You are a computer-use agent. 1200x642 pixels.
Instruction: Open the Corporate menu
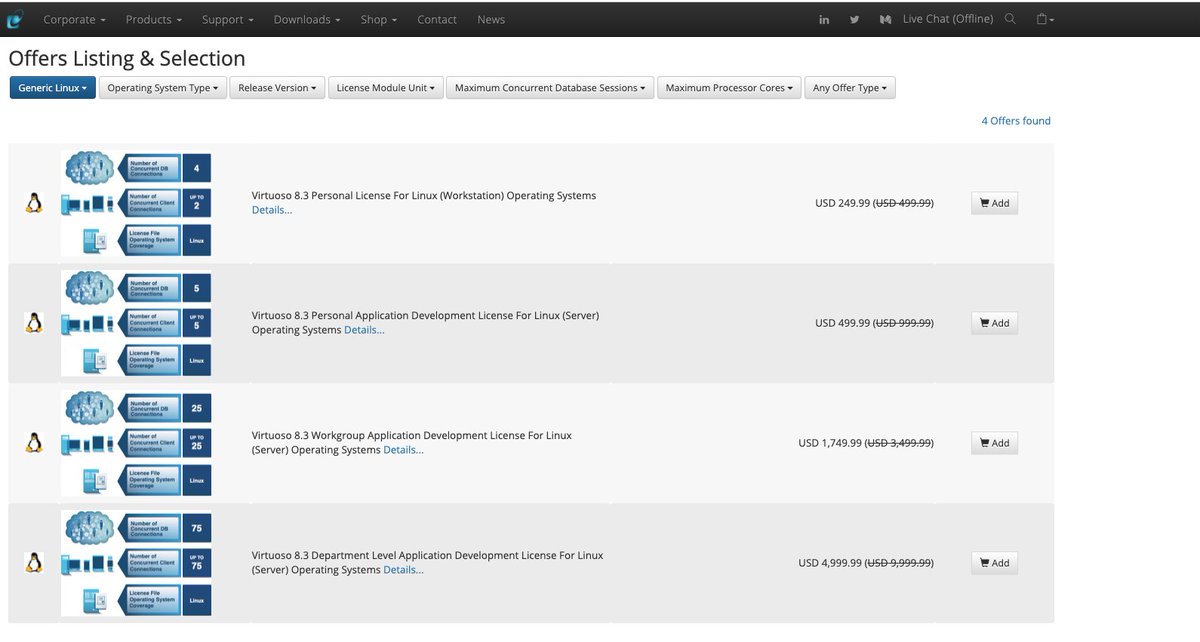click(74, 19)
